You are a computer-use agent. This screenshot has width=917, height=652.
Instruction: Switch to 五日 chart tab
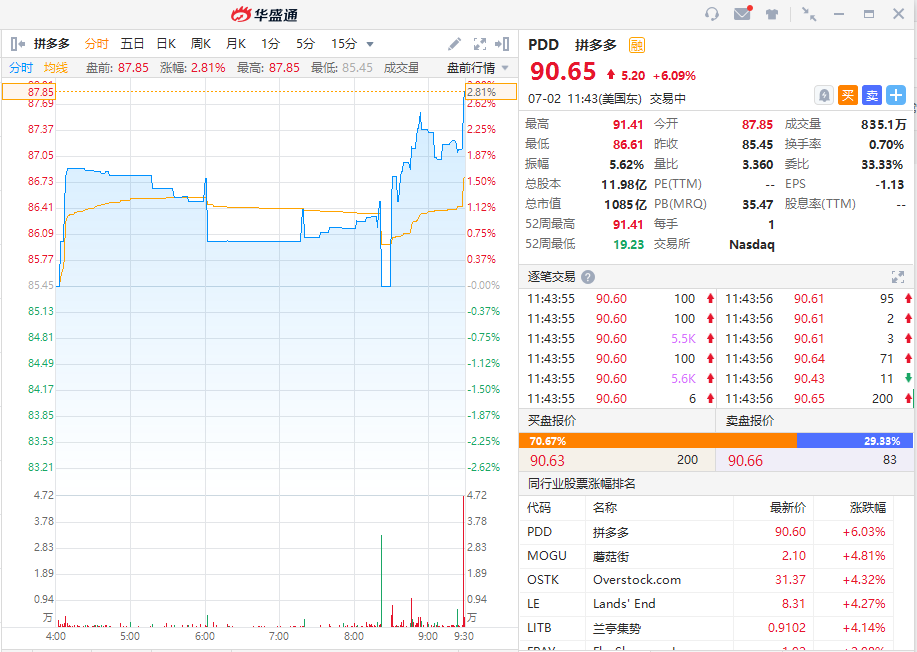[x=132, y=44]
